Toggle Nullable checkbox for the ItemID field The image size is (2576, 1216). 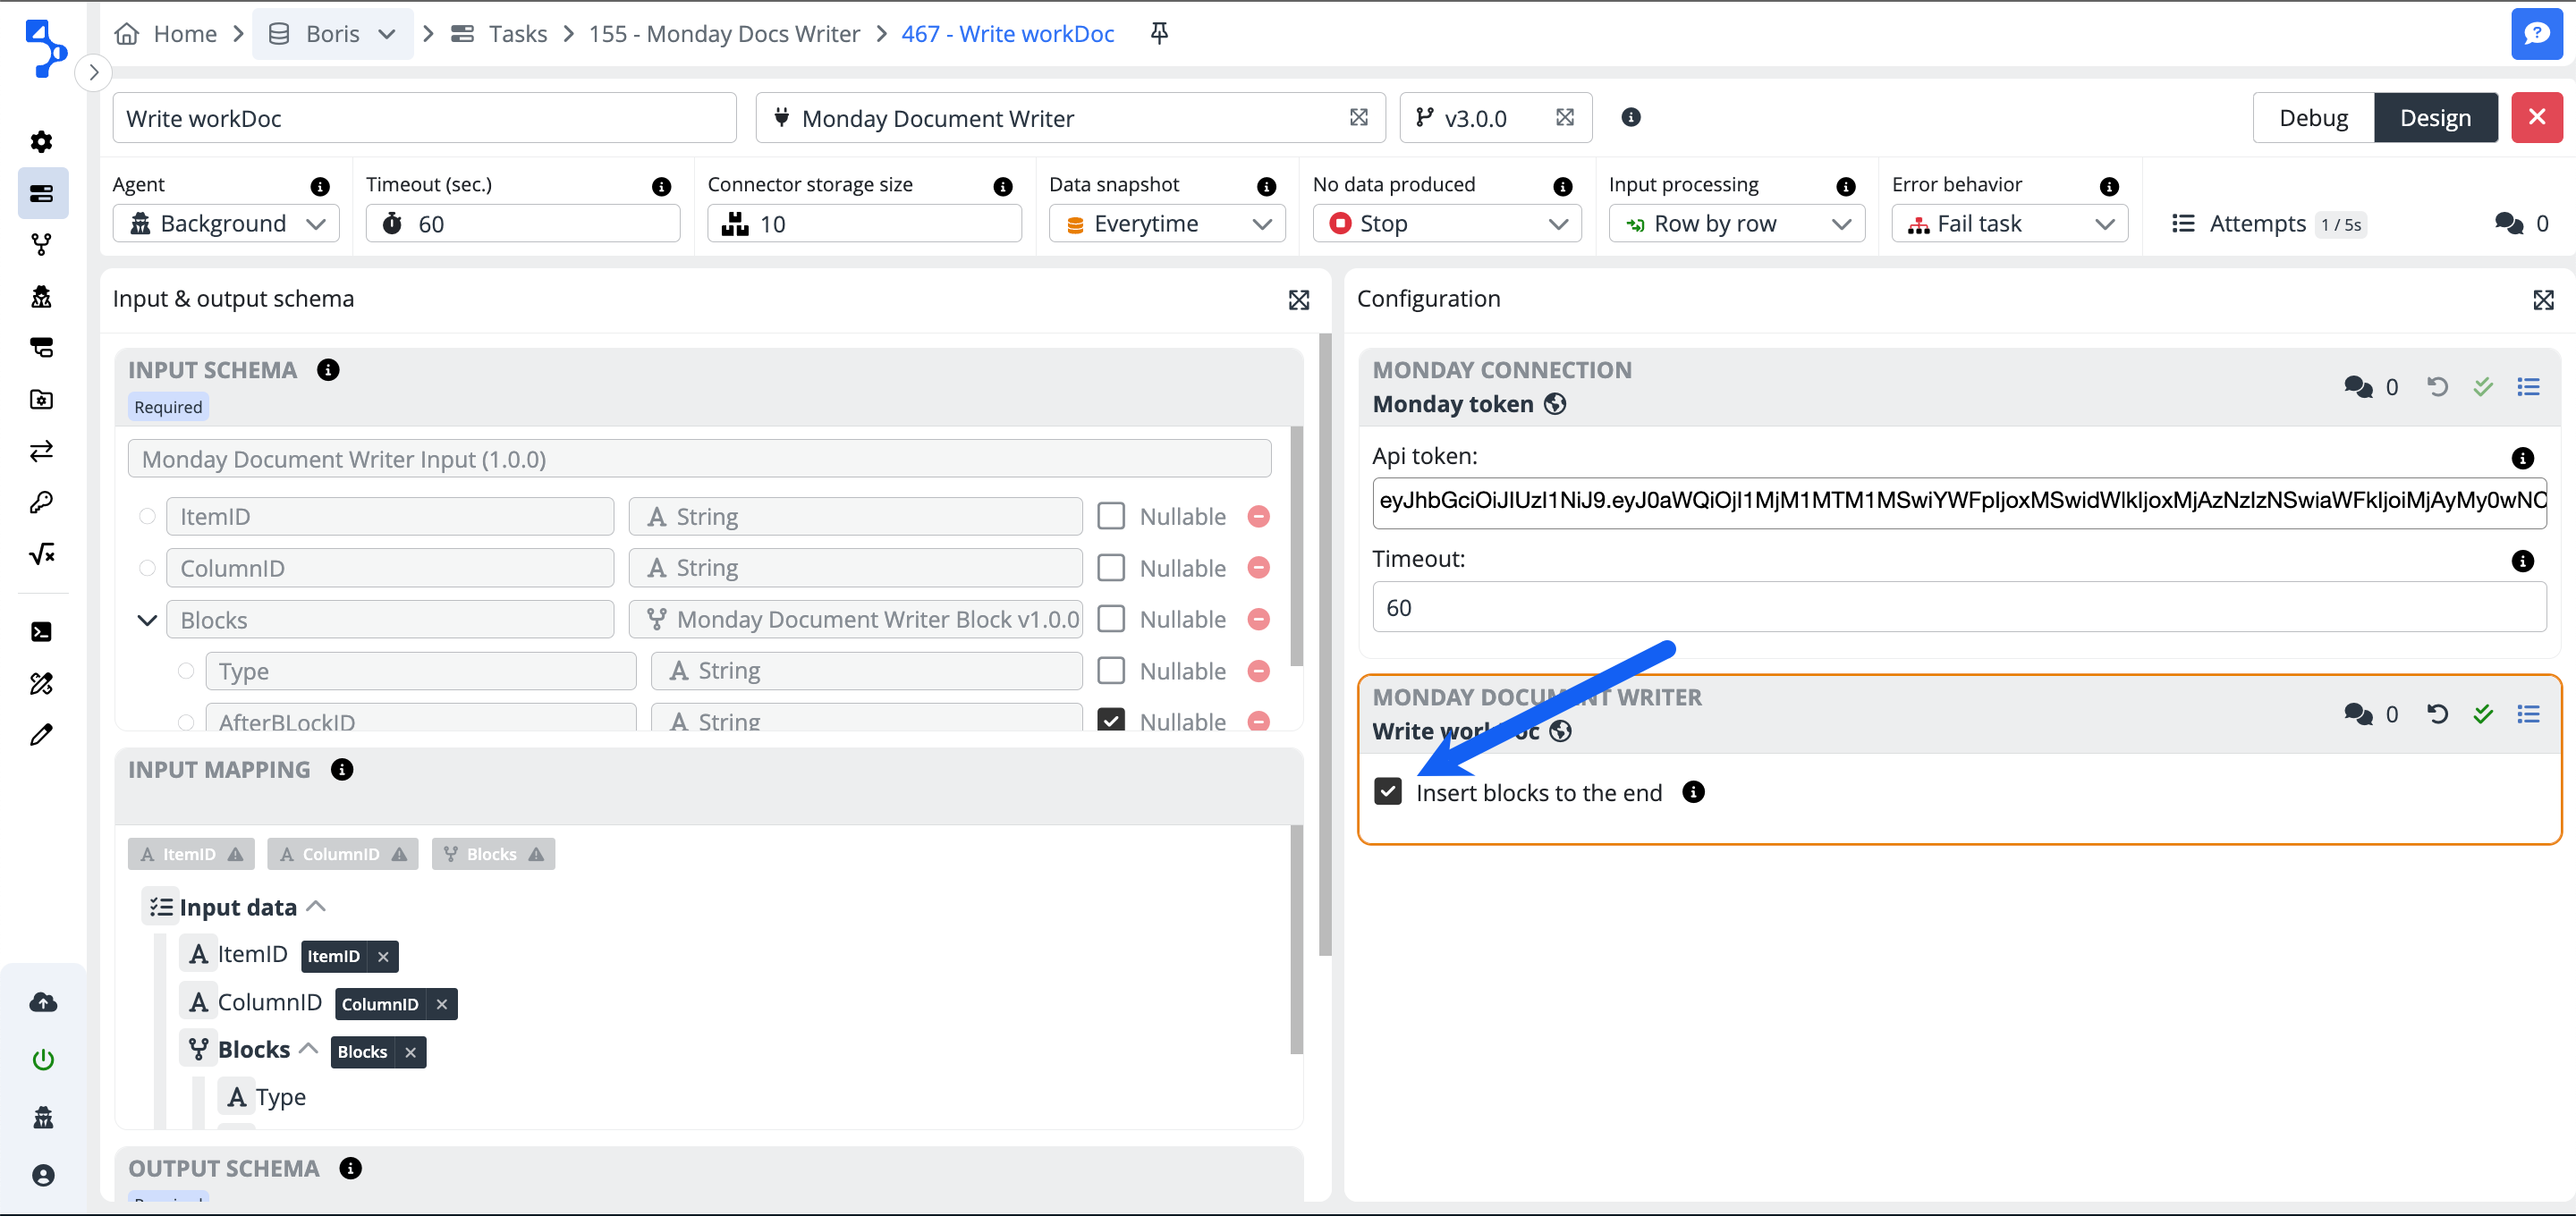click(1111, 517)
